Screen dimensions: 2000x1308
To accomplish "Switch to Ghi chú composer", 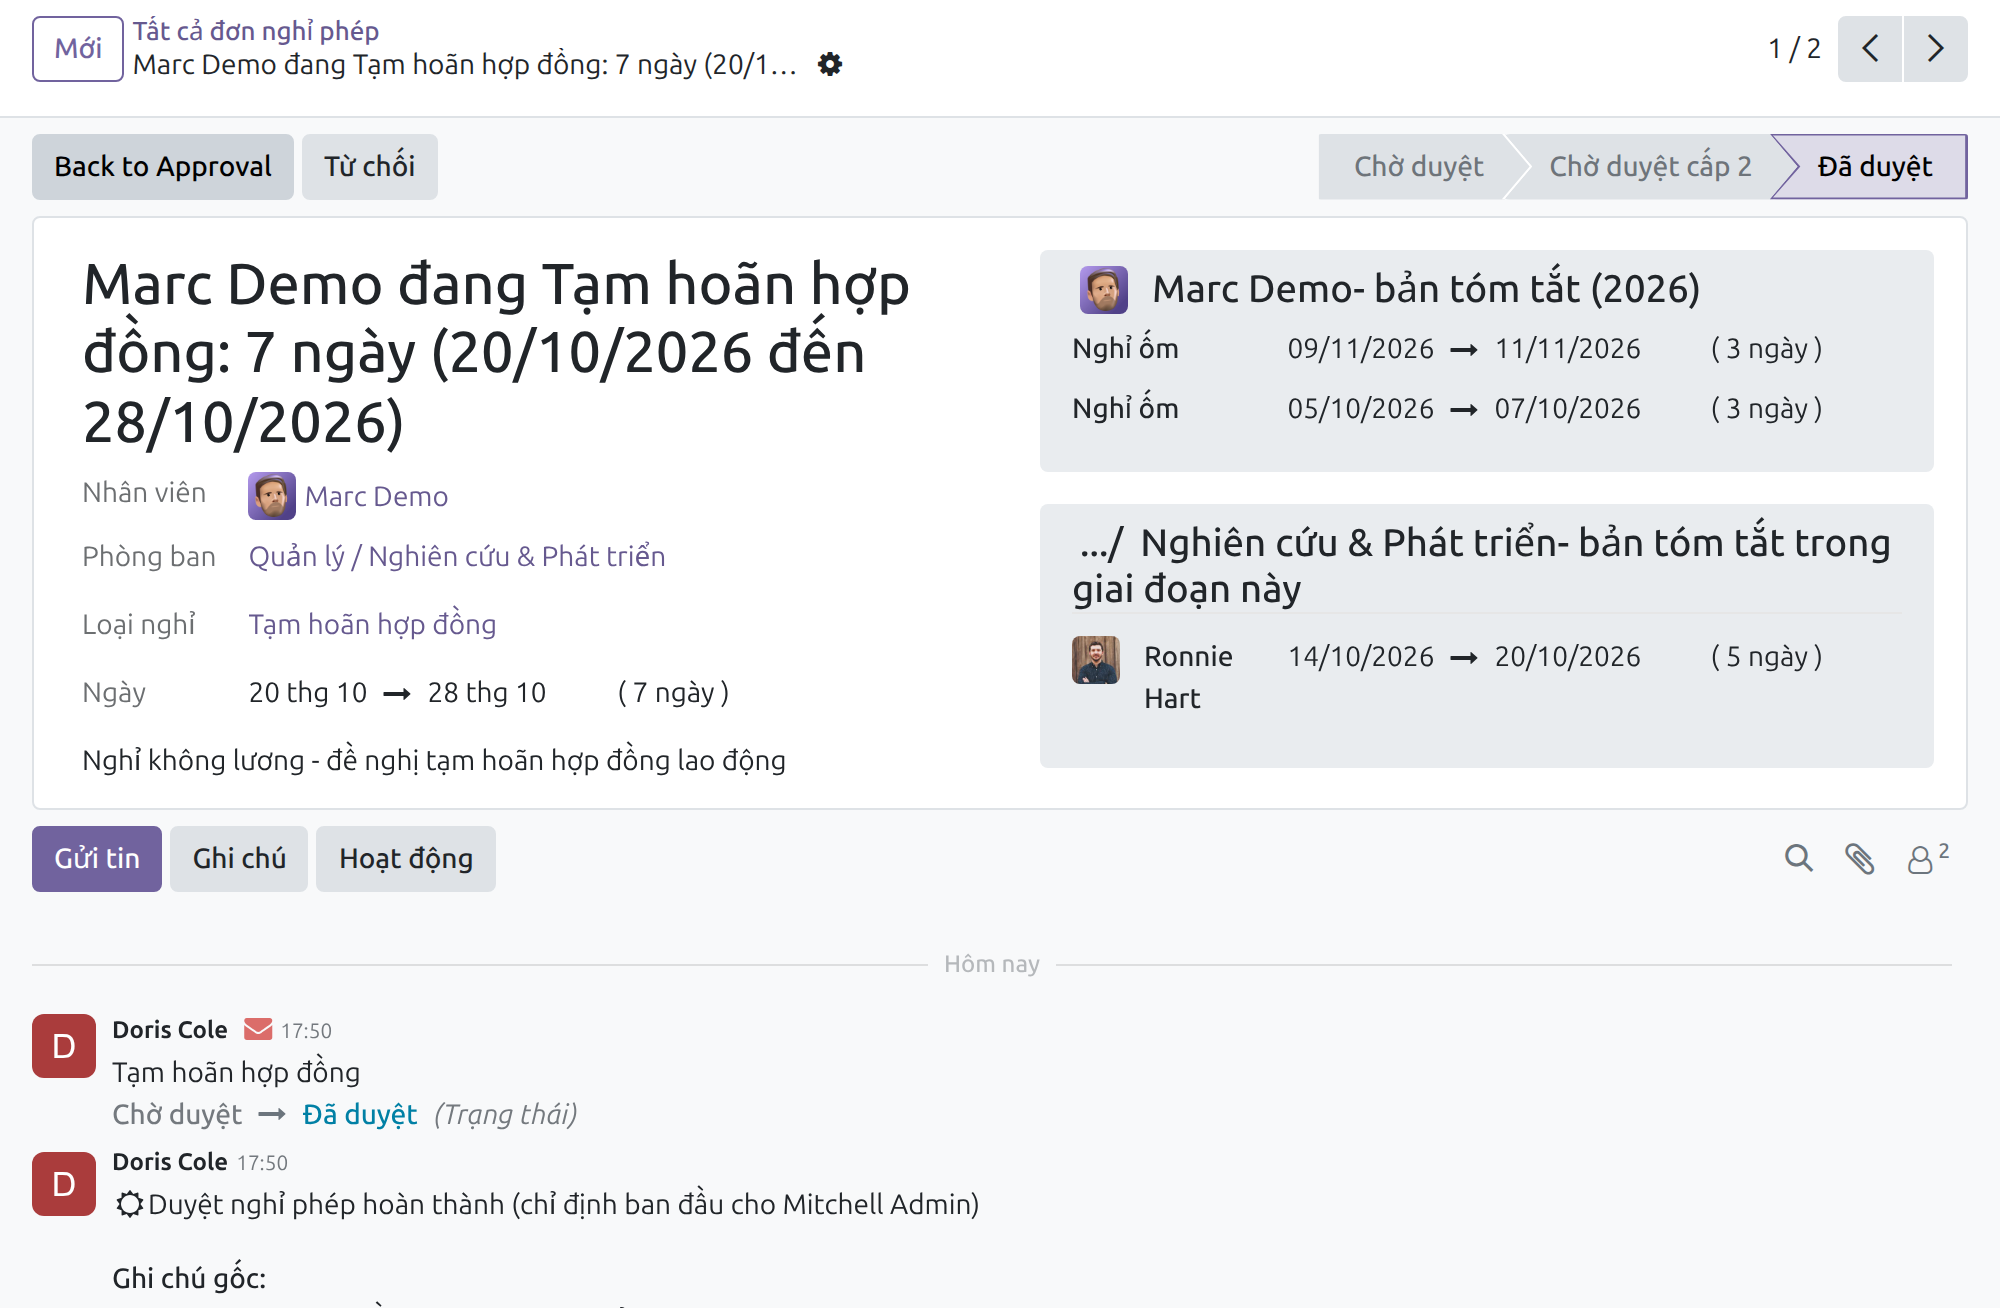I will [239, 859].
